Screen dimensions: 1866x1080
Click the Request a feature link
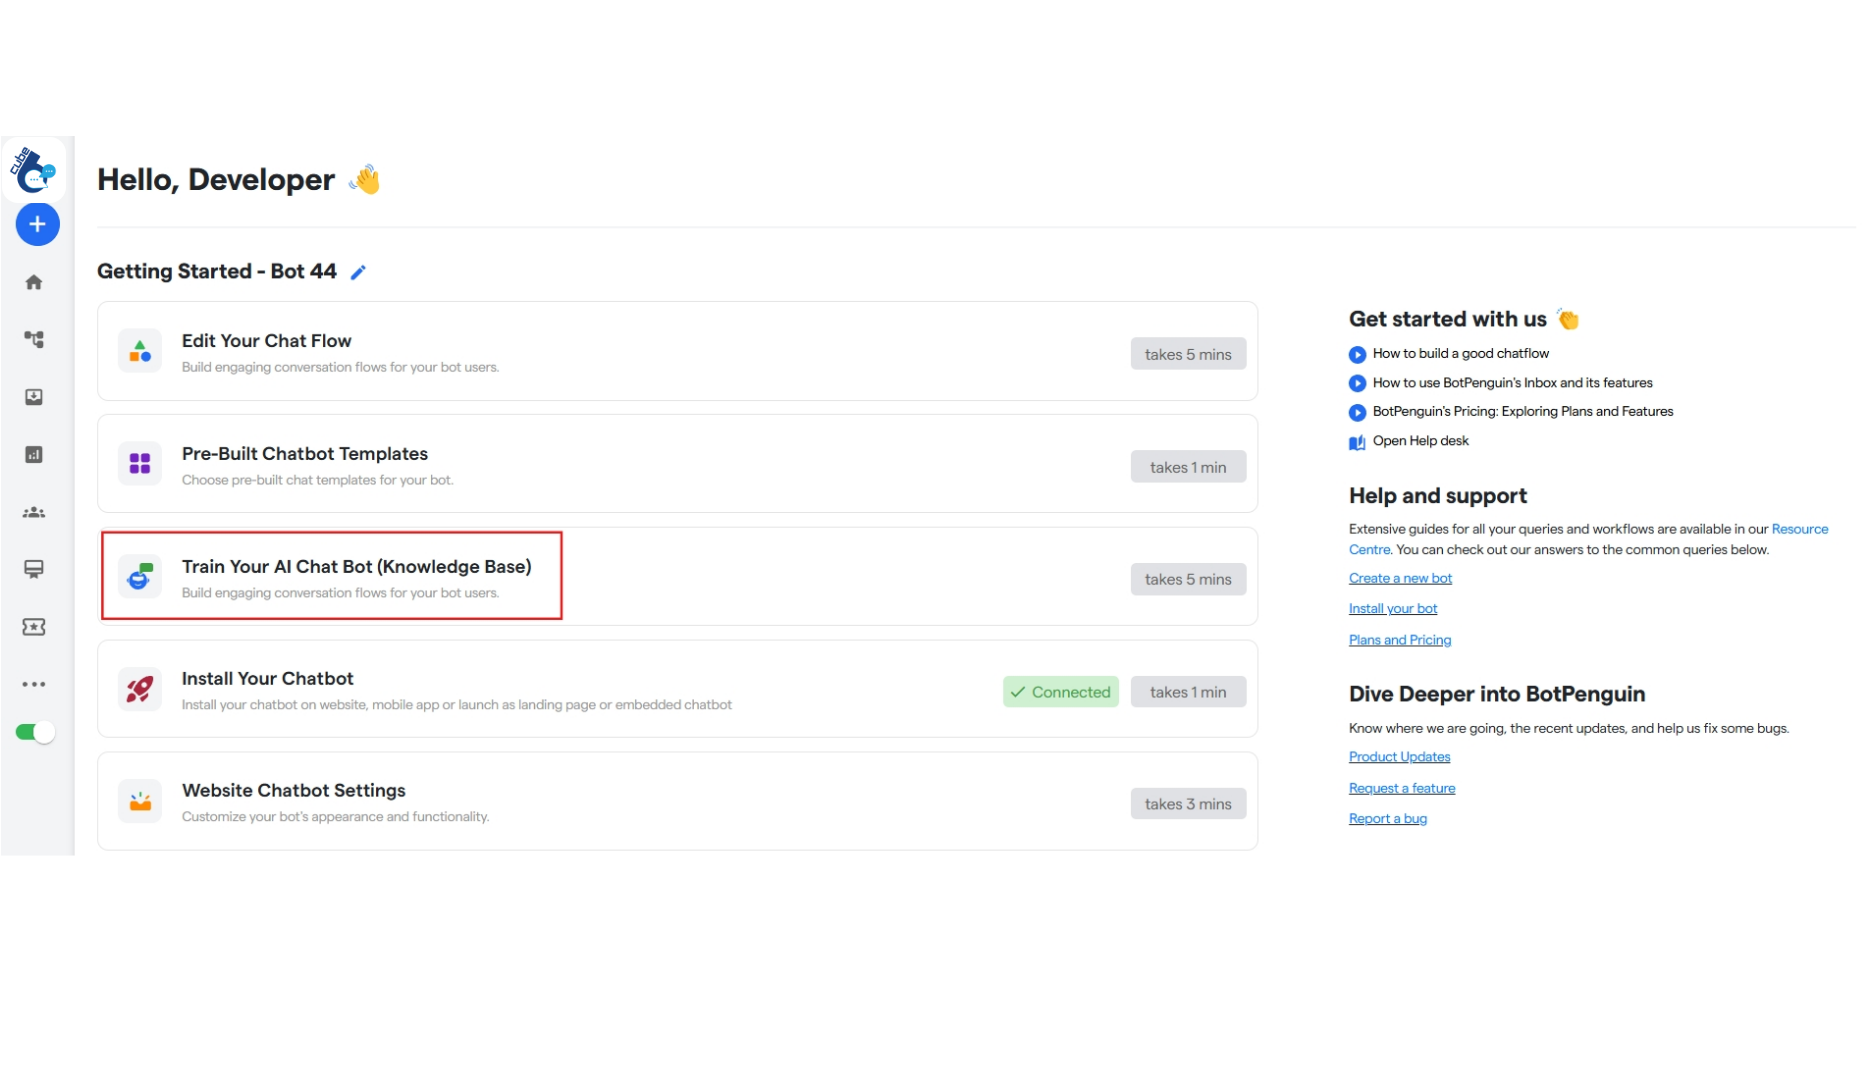pyautogui.click(x=1401, y=788)
